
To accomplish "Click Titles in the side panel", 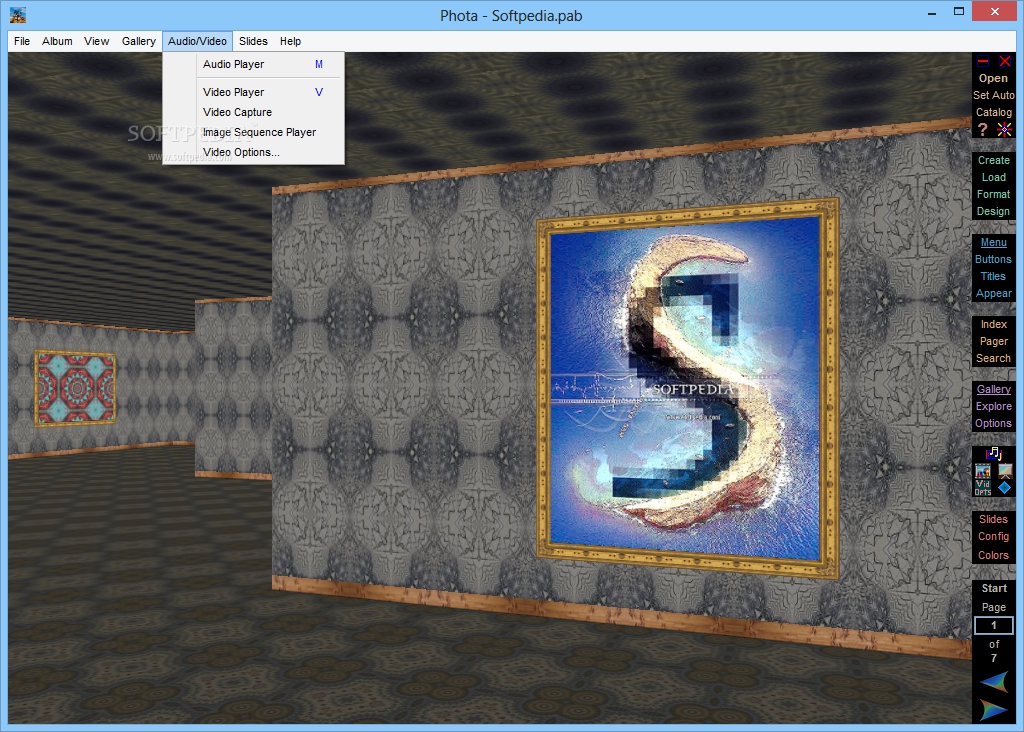I will coord(993,276).
